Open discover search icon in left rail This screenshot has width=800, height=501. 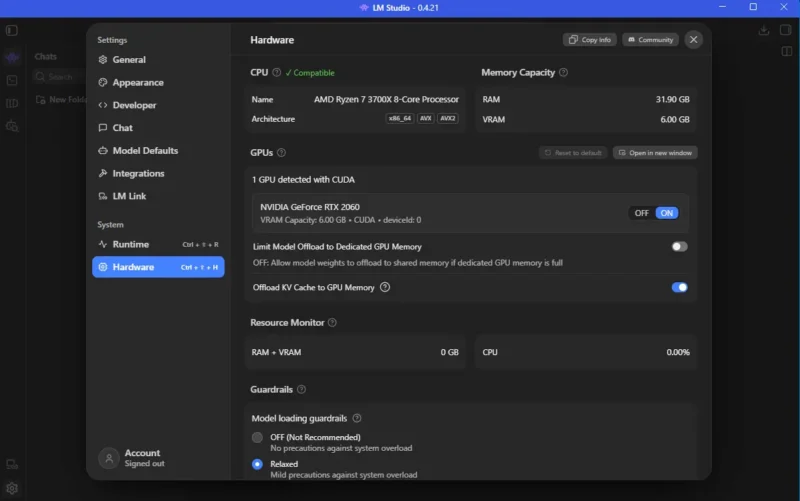click(12, 126)
